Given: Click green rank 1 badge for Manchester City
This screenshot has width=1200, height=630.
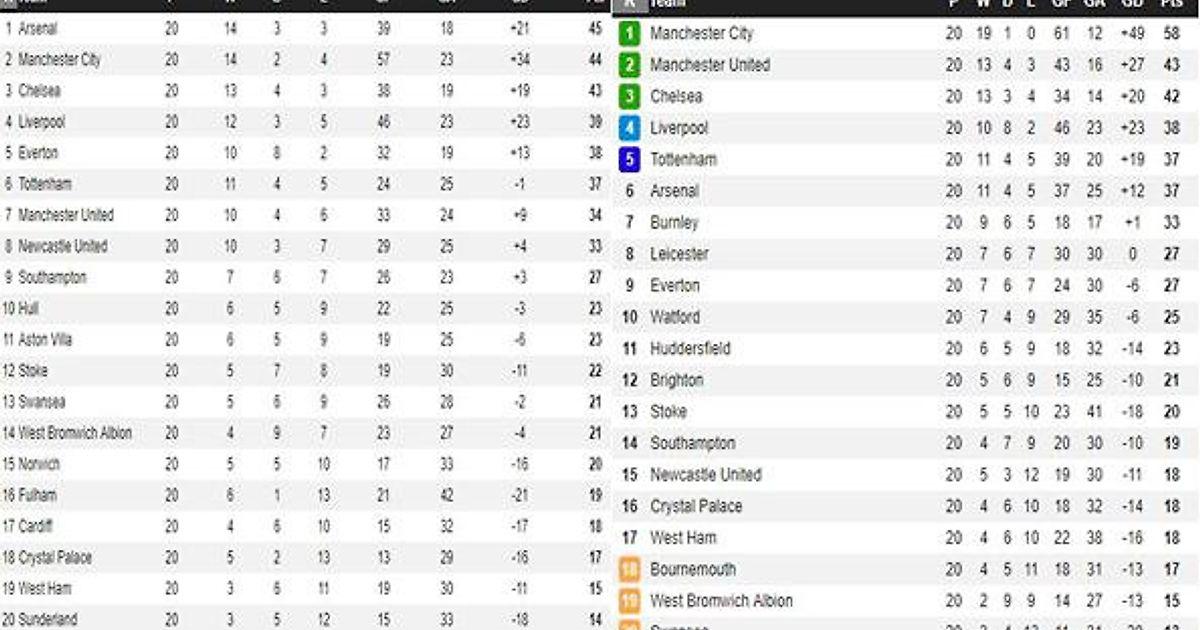Looking at the screenshot, I should 629,34.
